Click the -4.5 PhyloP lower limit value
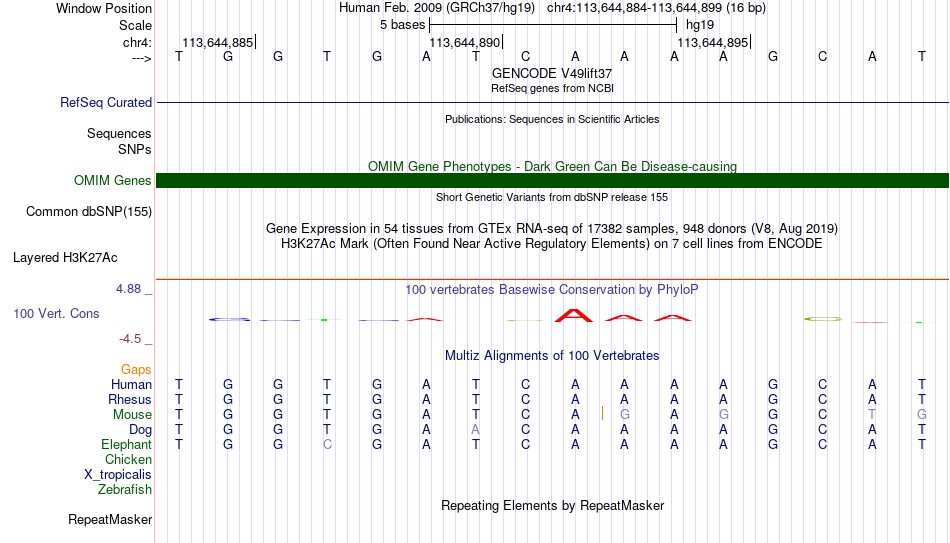Image resolution: width=950 pixels, height=543 pixels. coord(130,339)
